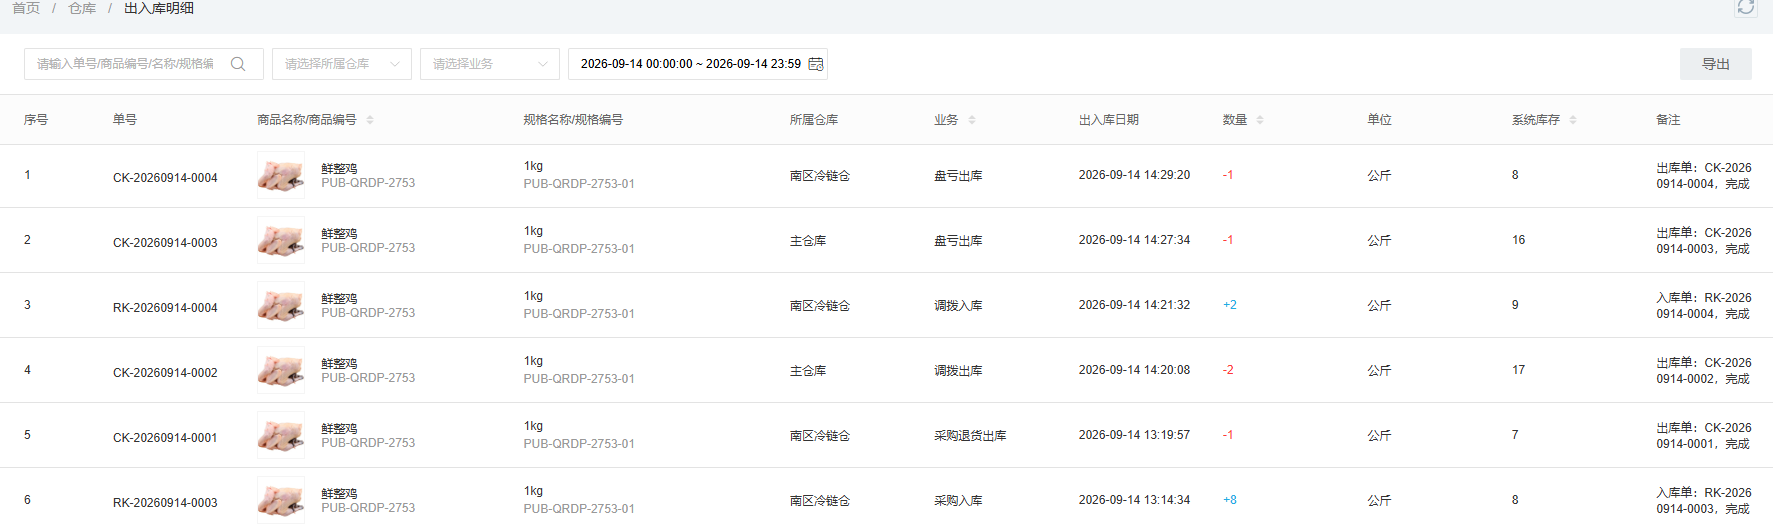
Task: Open 请选择所属仓库 dropdown
Action: point(342,64)
